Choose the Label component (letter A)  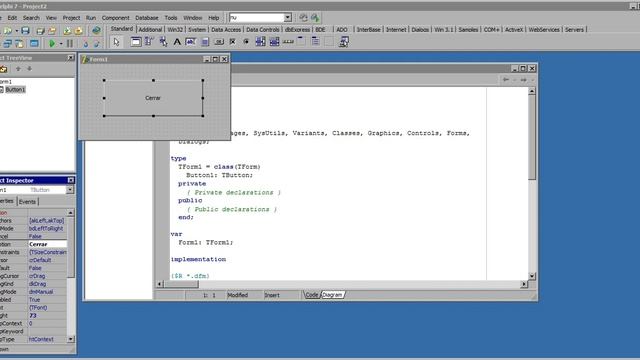(x=177, y=42)
